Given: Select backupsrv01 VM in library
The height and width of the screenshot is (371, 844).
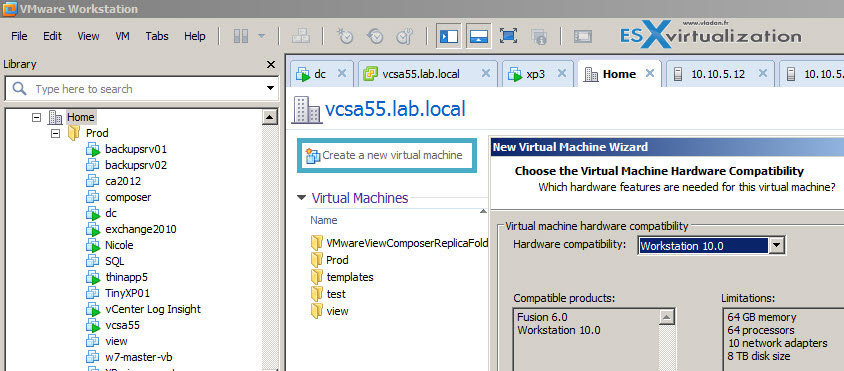Looking at the screenshot, I should [136, 149].
